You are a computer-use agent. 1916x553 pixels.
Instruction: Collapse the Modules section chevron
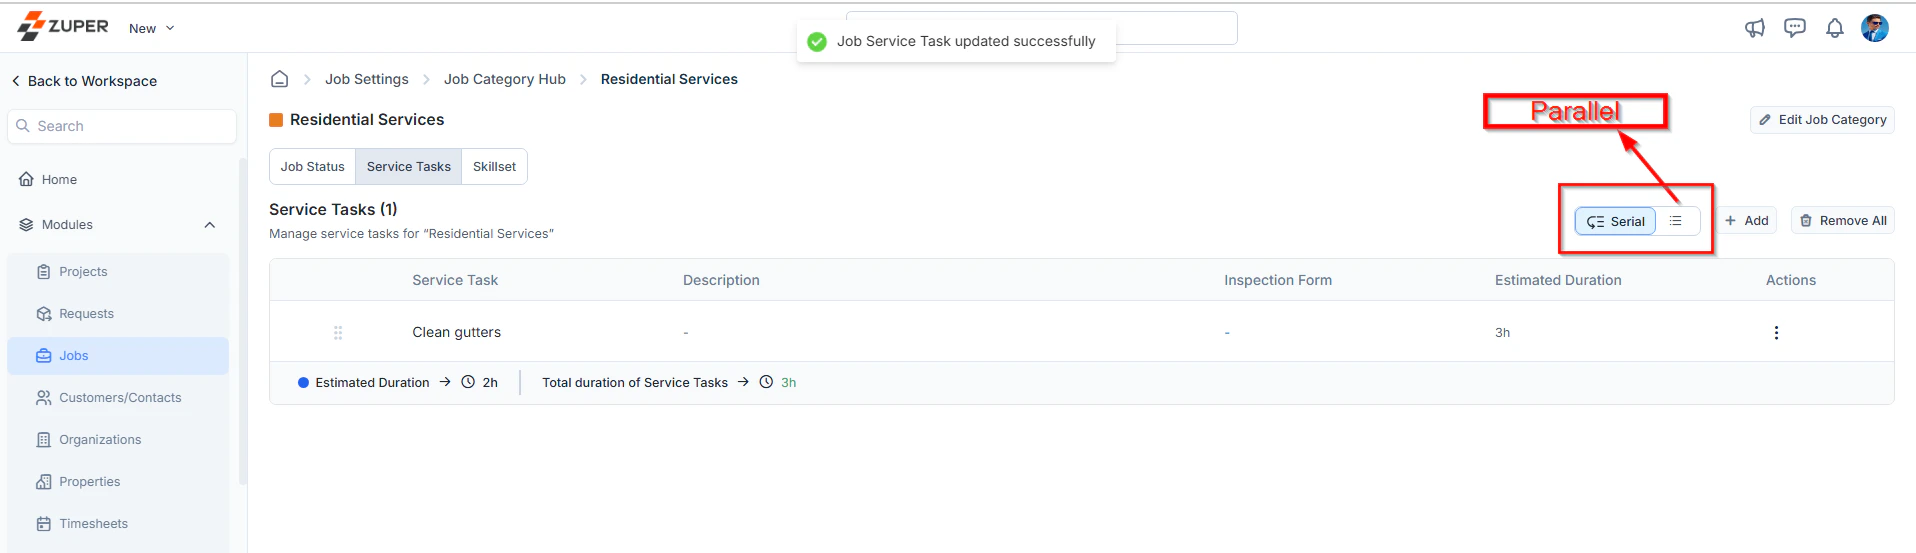click(210, 225)
